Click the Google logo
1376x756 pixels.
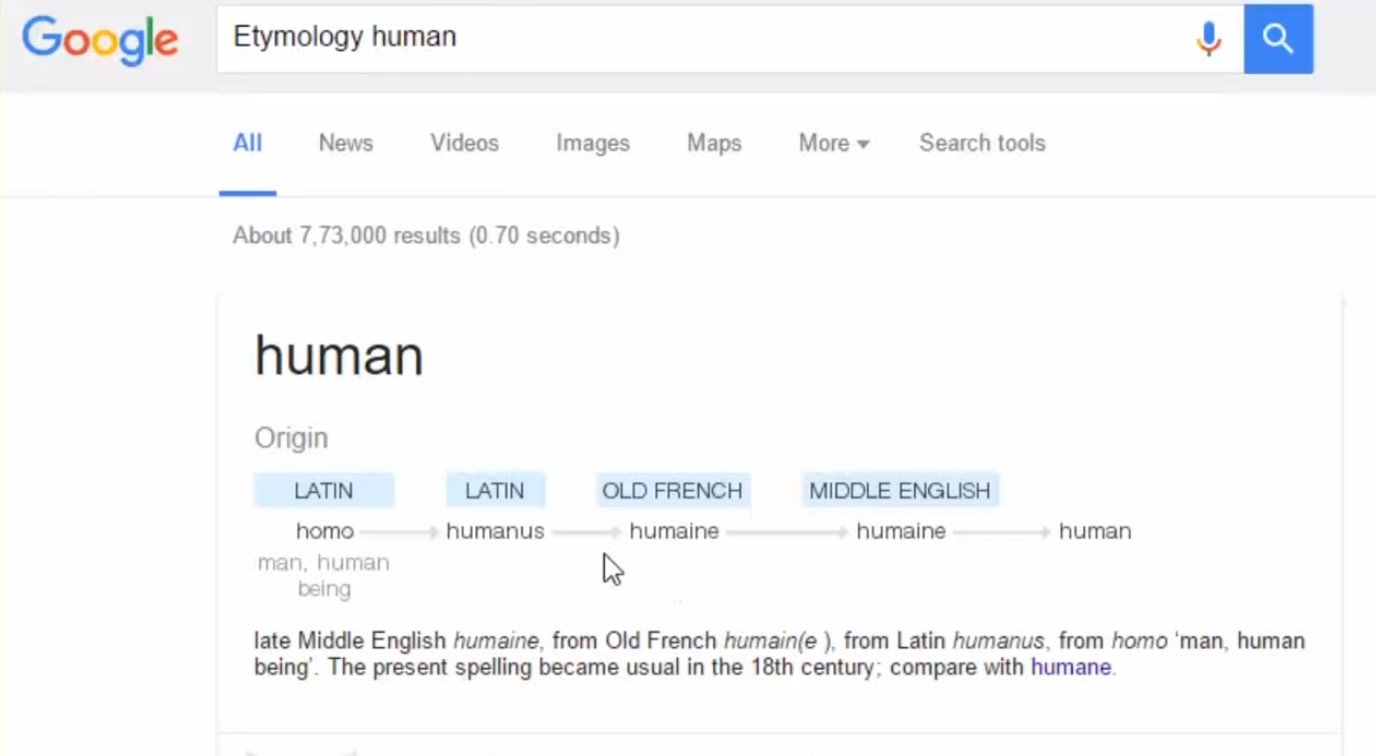100,39
